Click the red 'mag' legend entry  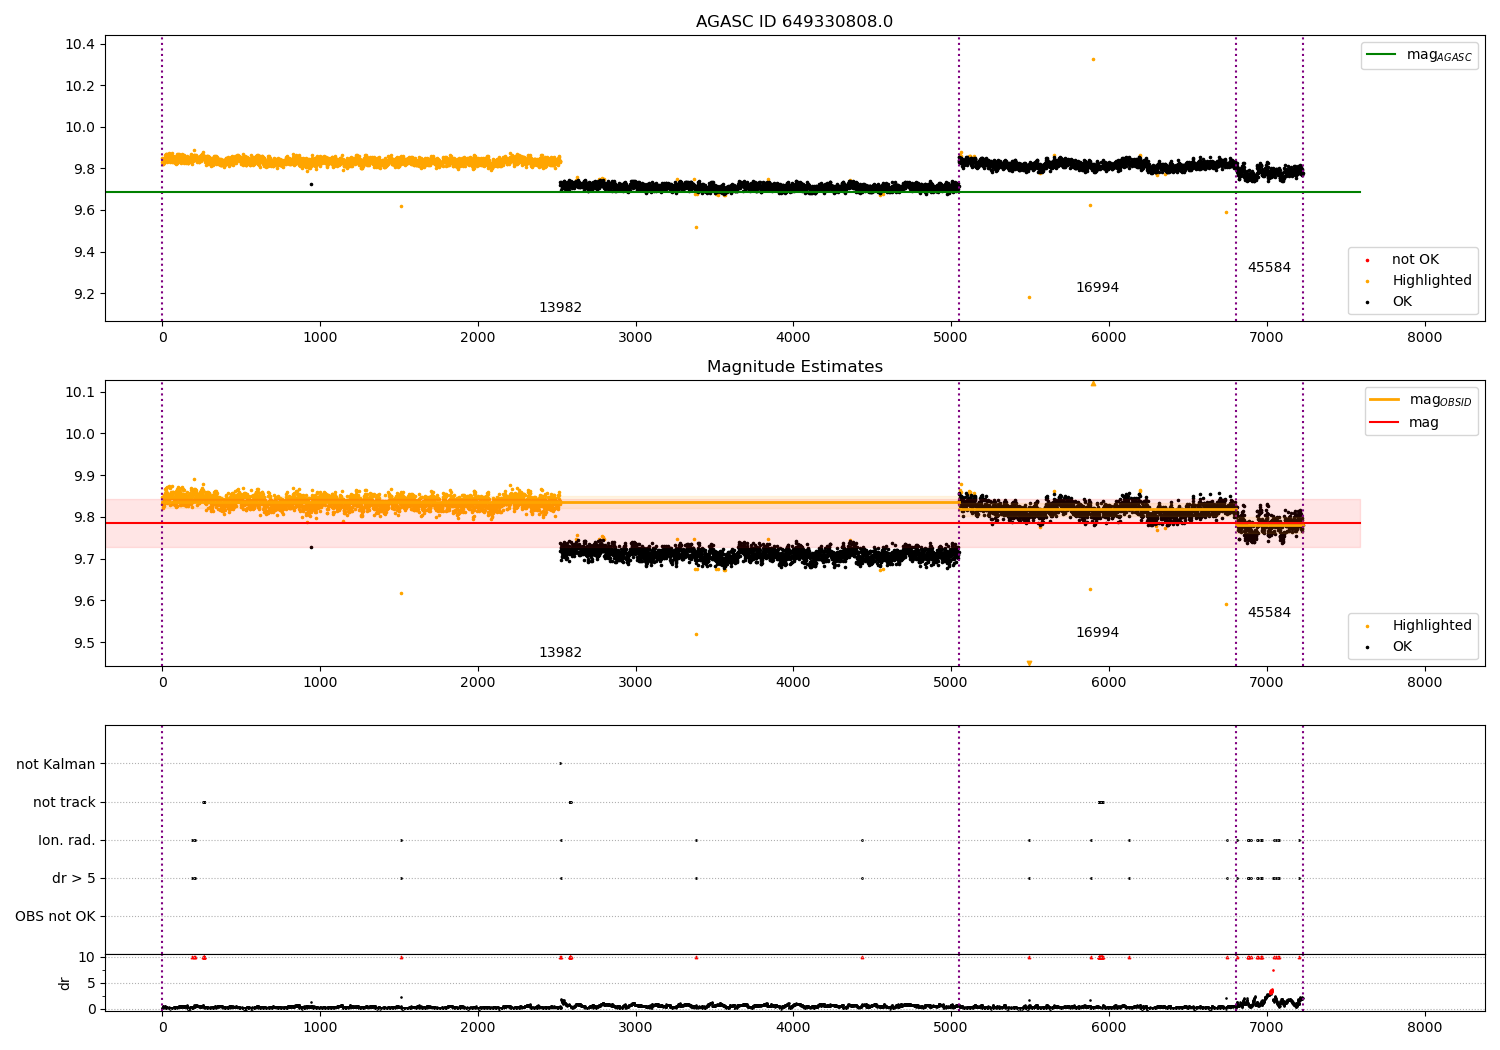(x=1405, y=423)
